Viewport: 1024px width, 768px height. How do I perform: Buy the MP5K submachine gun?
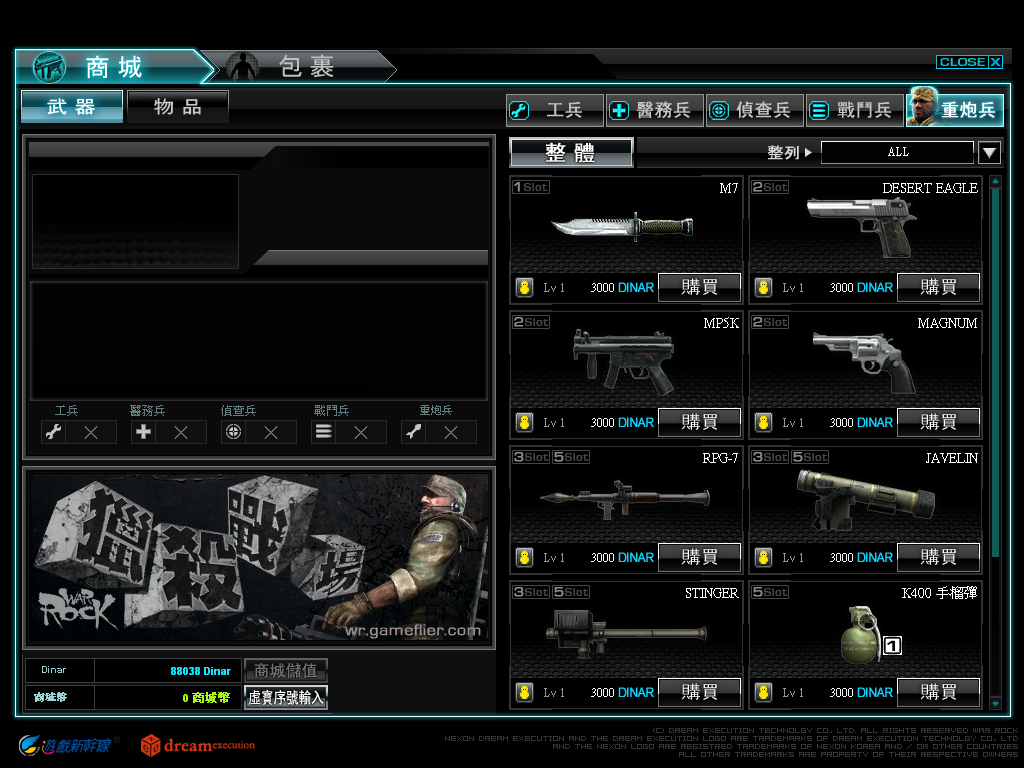tap(699, 422)
